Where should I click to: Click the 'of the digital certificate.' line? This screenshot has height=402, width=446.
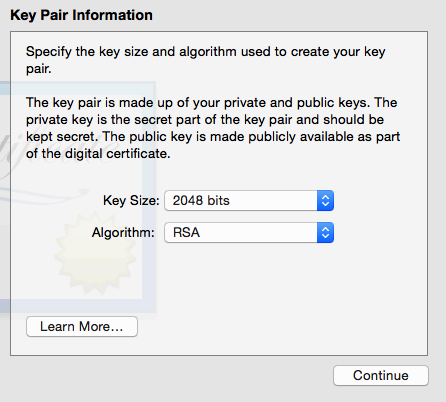point(98,154)
